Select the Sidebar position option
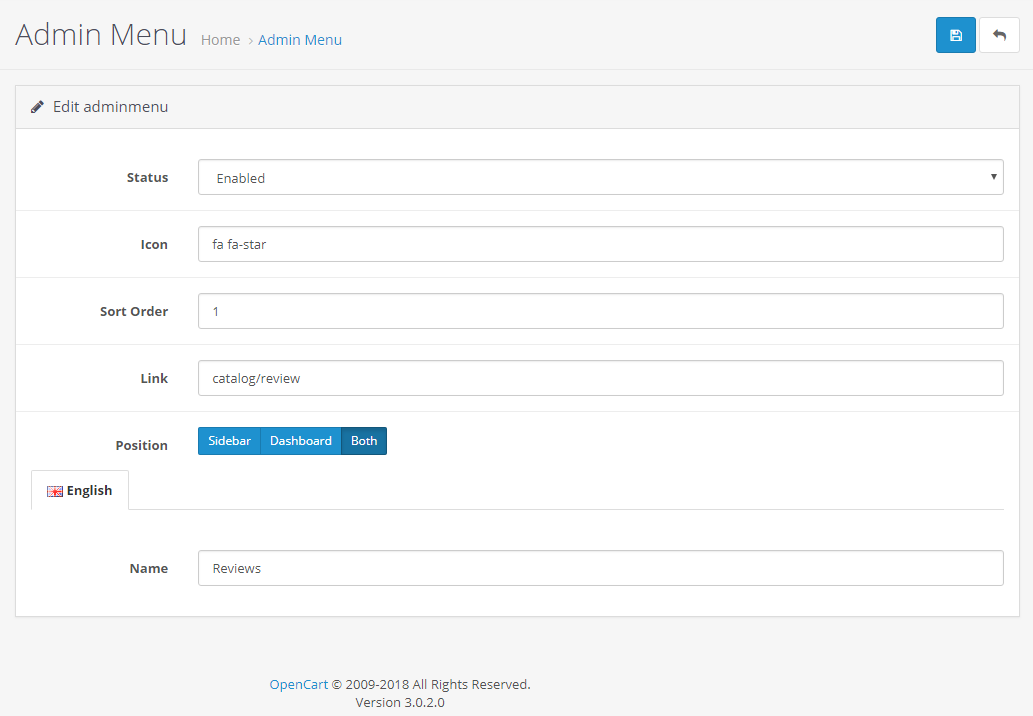Viewport: 1033px width, 716px height. coord(229,441)
